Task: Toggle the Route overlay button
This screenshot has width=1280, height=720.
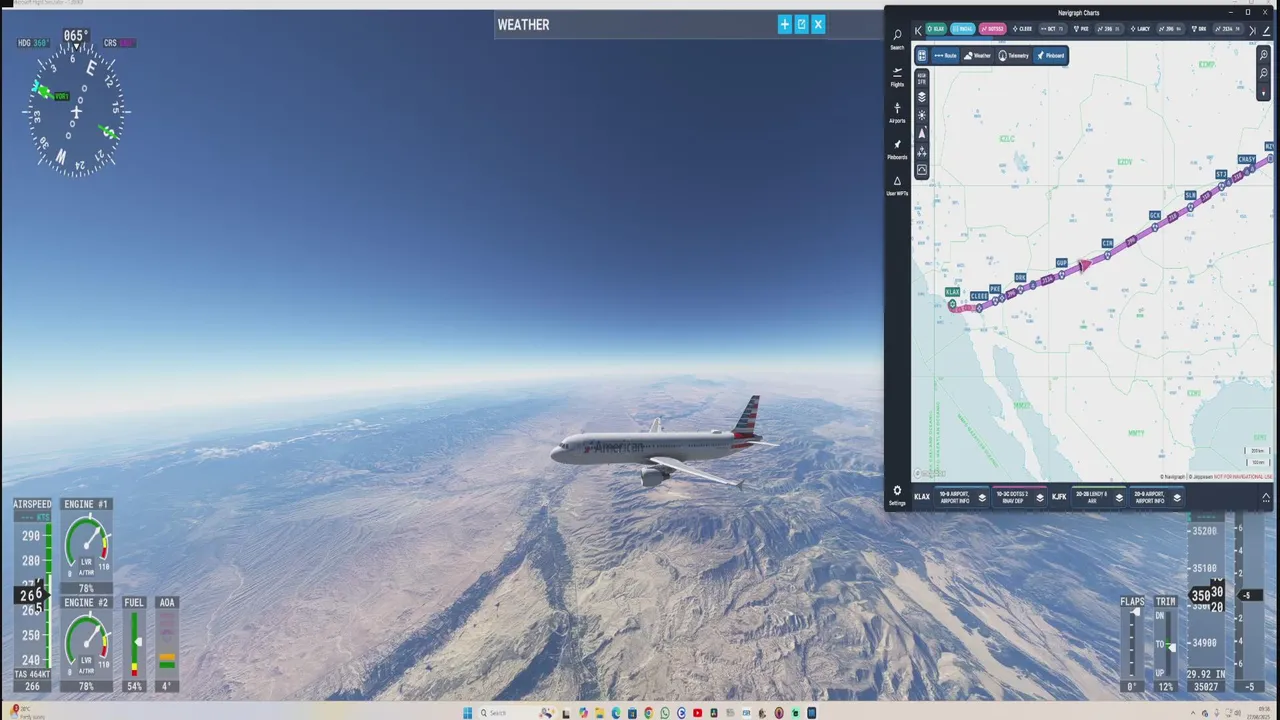Action: coord(945,56)
